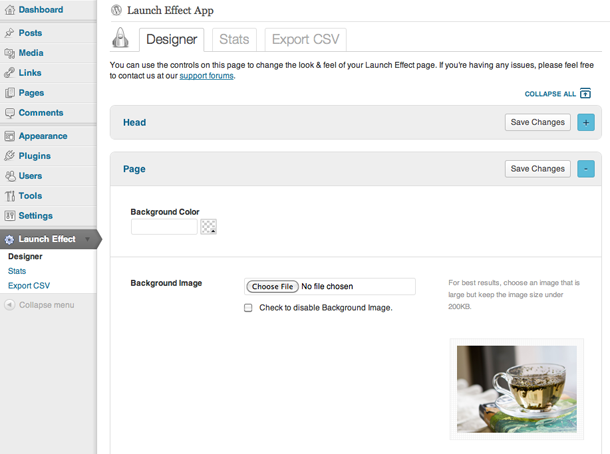Click Collapse All sections icon
Viewport: 610px width, 454px height.
click(x=585, y=93)
